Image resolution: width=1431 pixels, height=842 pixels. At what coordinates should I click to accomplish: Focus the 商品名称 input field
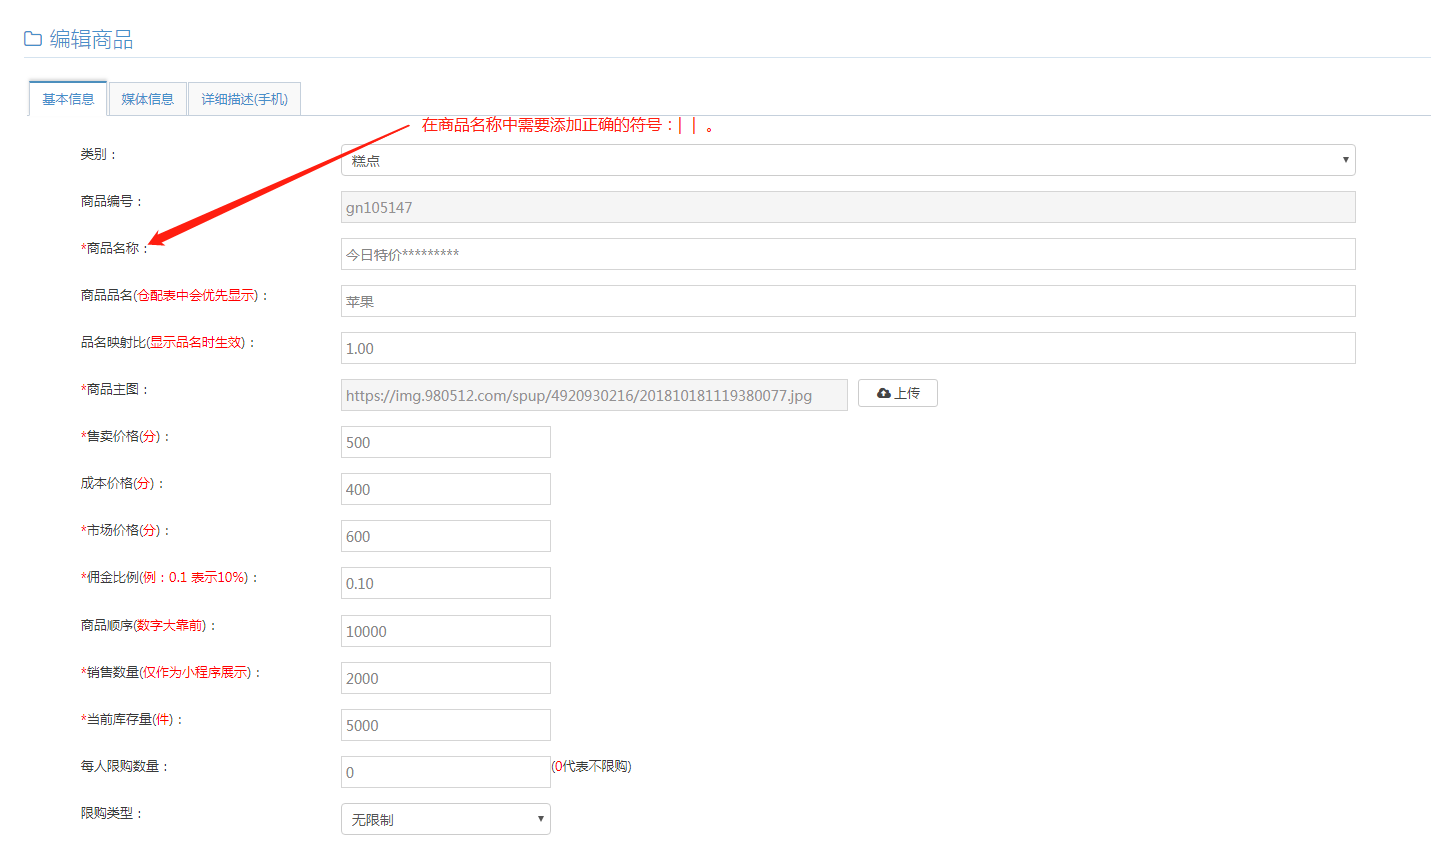pos(848,254)
